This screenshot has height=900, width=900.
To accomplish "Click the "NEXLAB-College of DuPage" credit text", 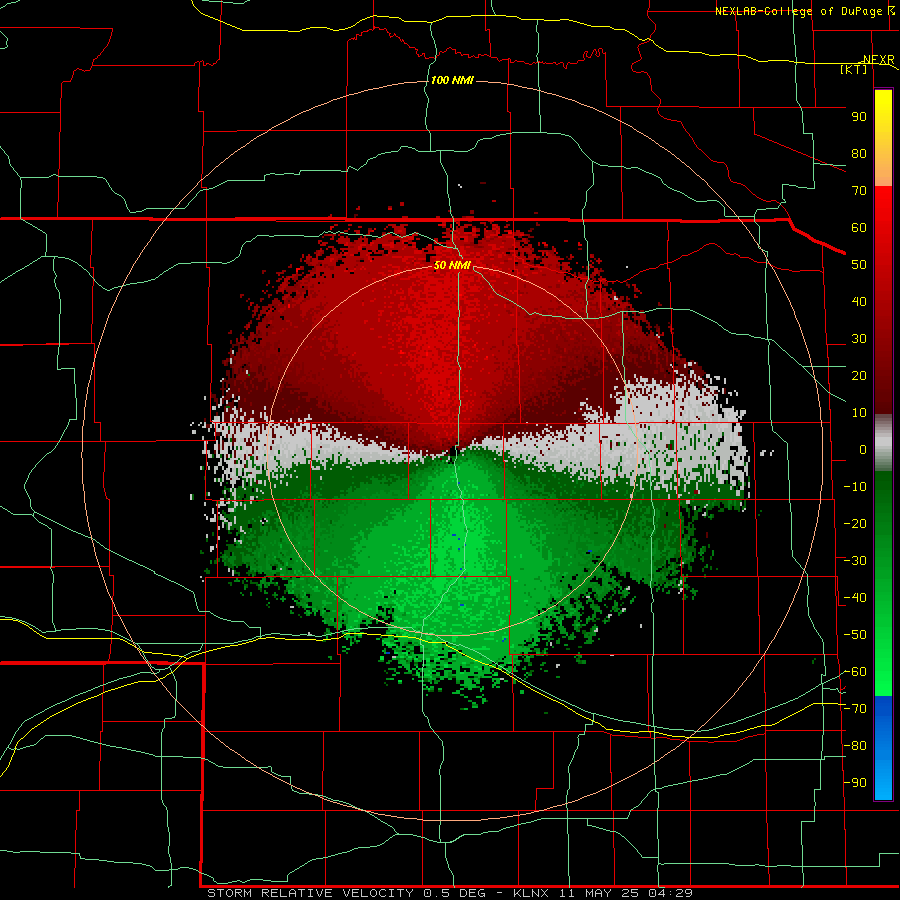I will coord(799,11).
